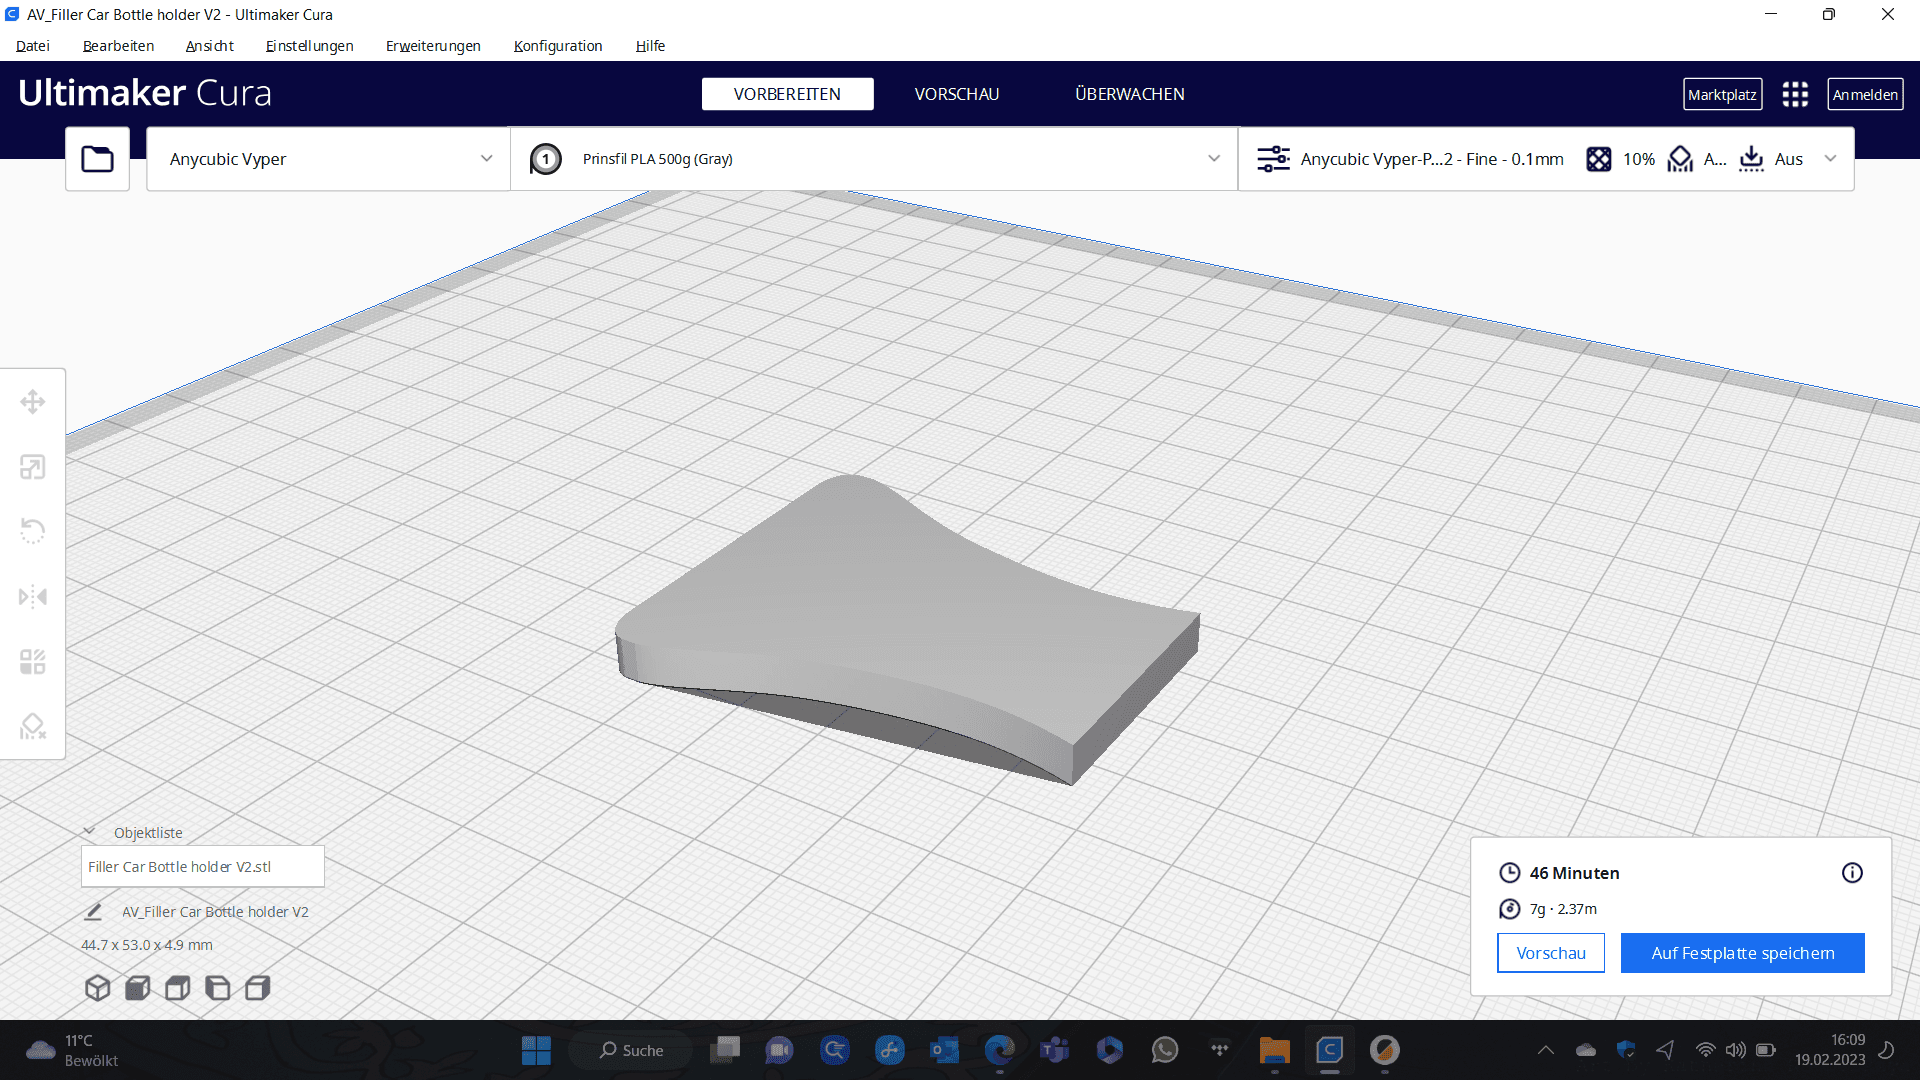Expand Prinsfil PLA material dropdown
The height and width of the screenshot is (1080, 1920).
[x=874, y=159]
